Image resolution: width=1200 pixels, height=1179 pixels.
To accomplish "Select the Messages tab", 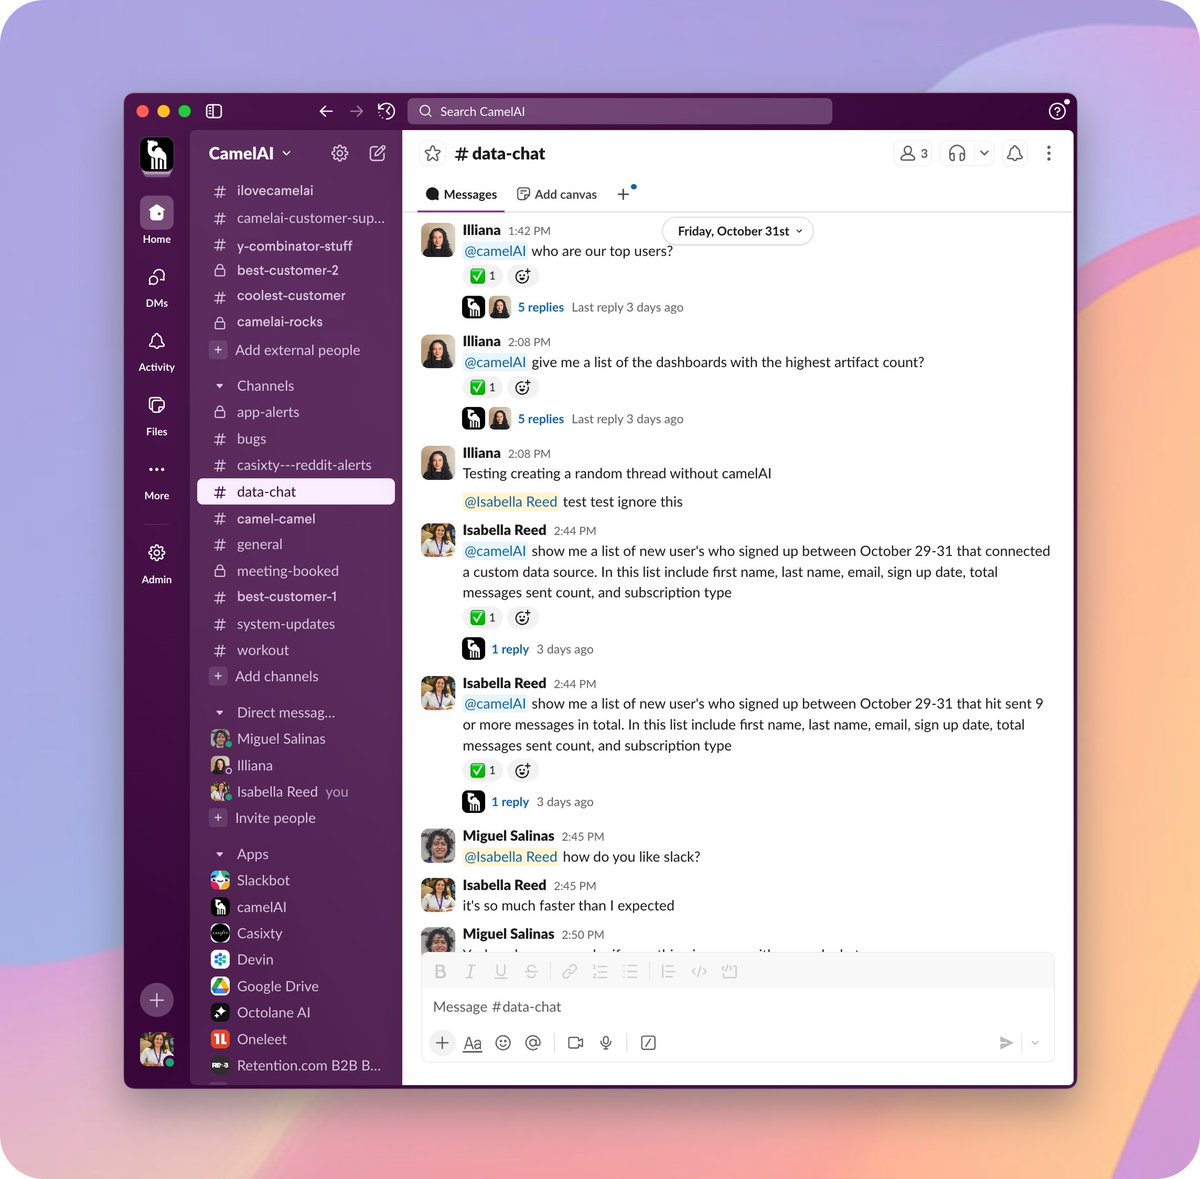I will tap(461, 194).
